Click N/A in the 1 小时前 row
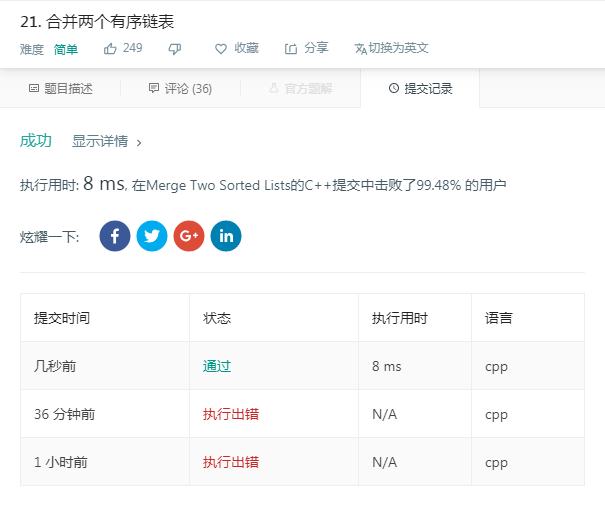This screenshot has width=605, height=526. tap(384, 462)
